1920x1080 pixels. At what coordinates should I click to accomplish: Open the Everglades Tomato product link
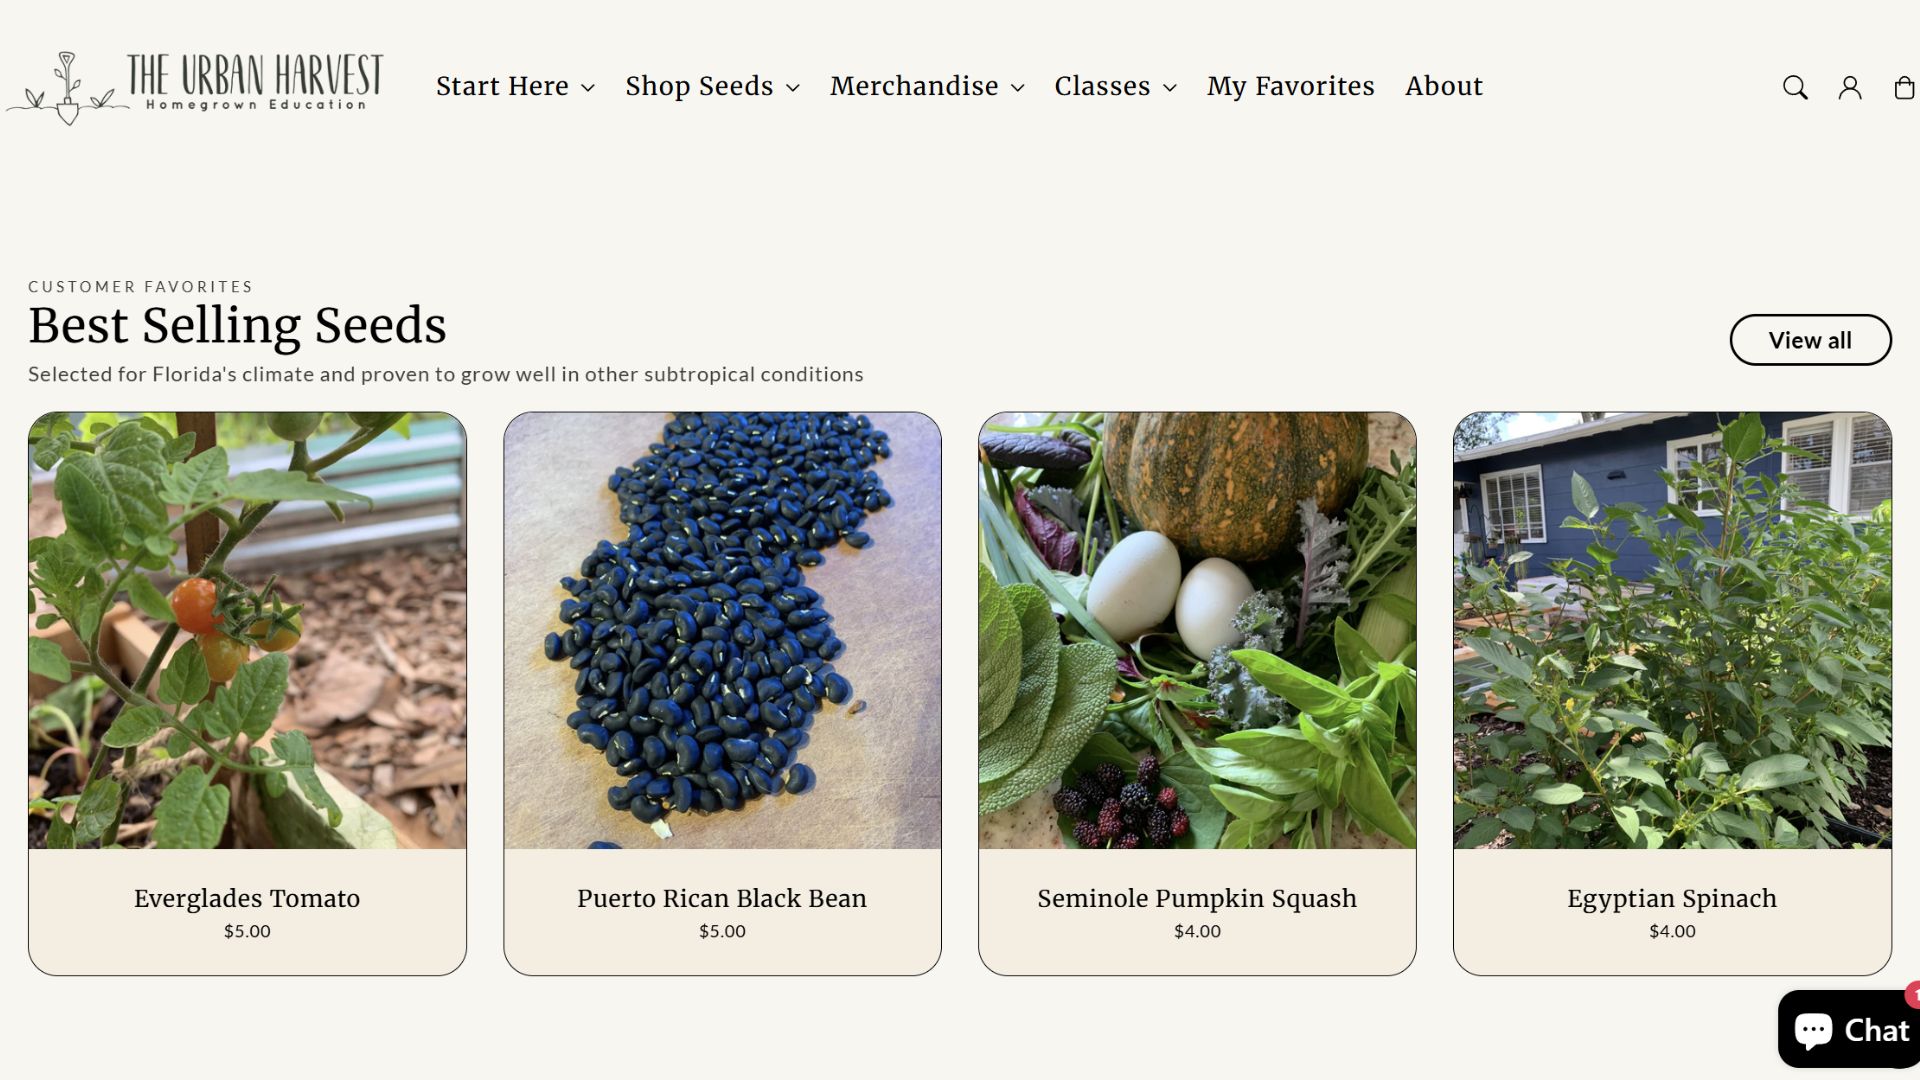click(247, 898)
